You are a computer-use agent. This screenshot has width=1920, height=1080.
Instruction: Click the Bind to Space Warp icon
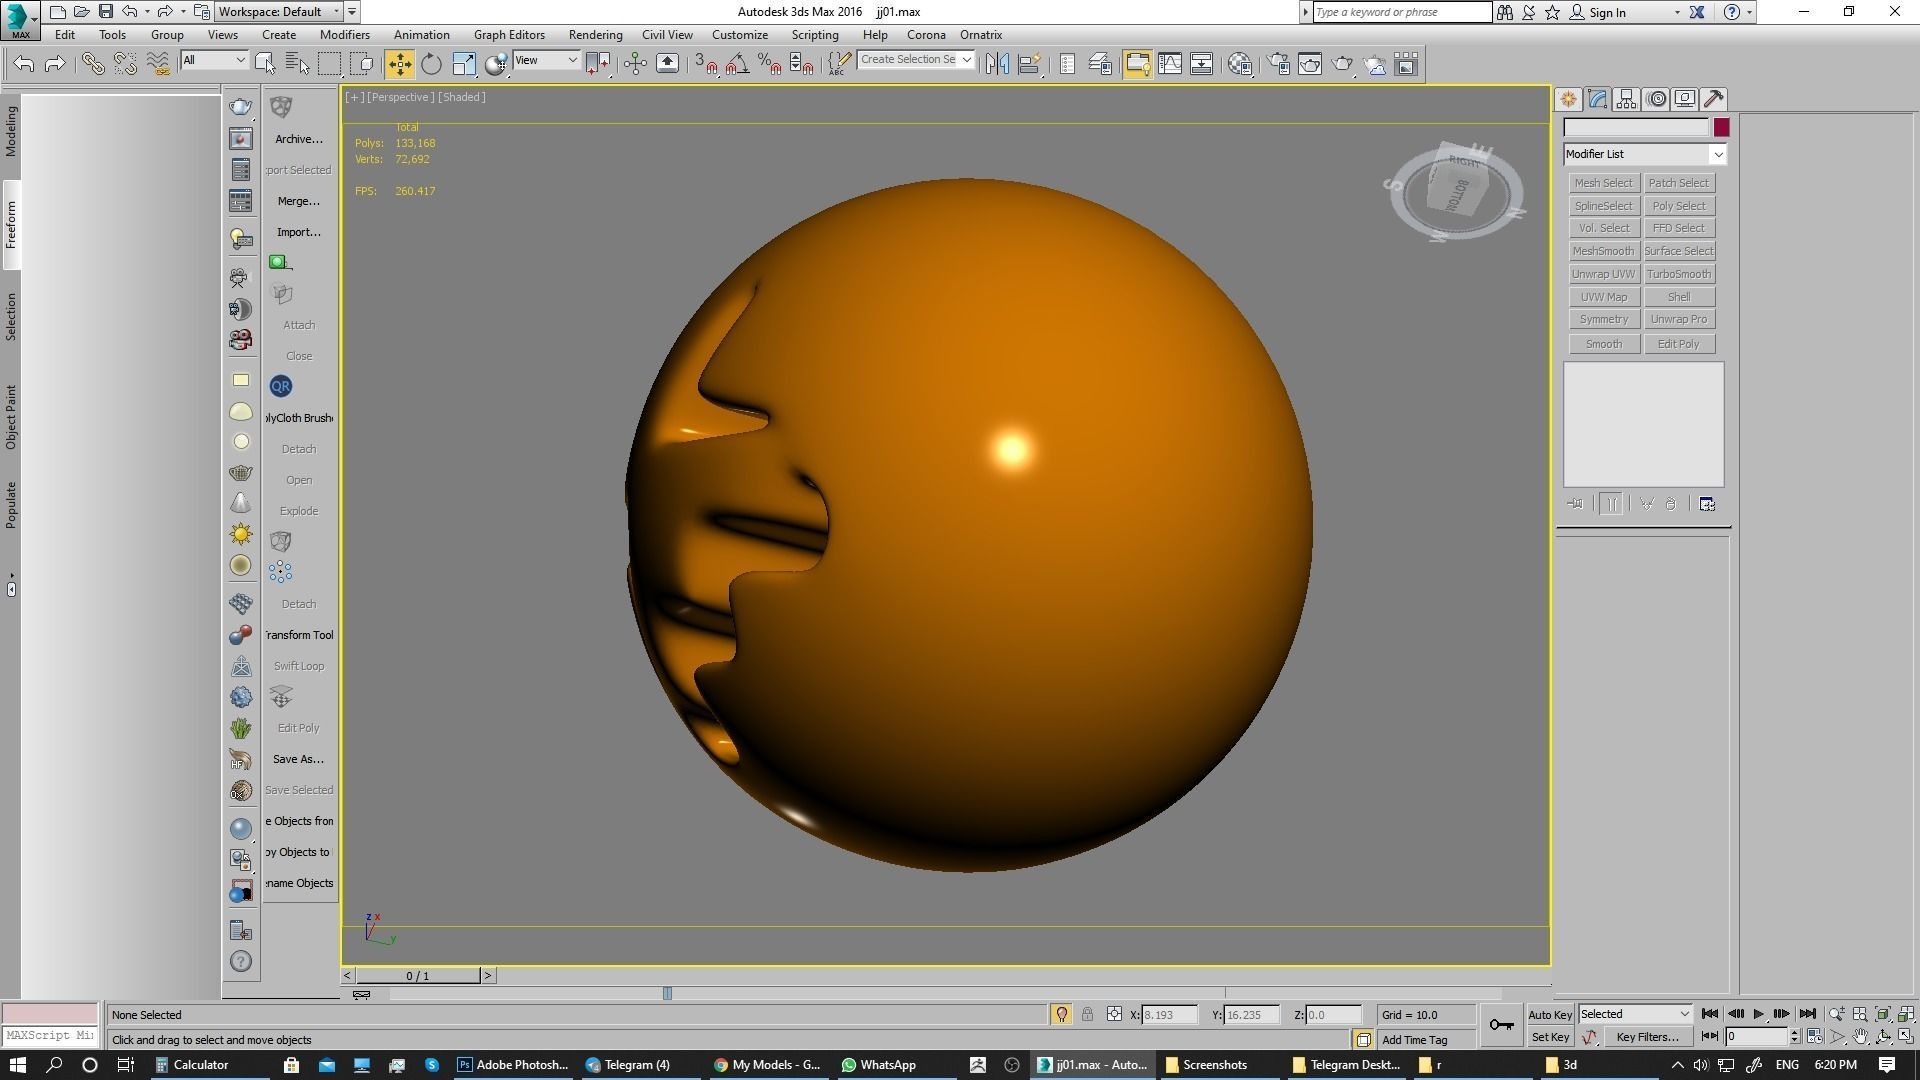point(157,64)
